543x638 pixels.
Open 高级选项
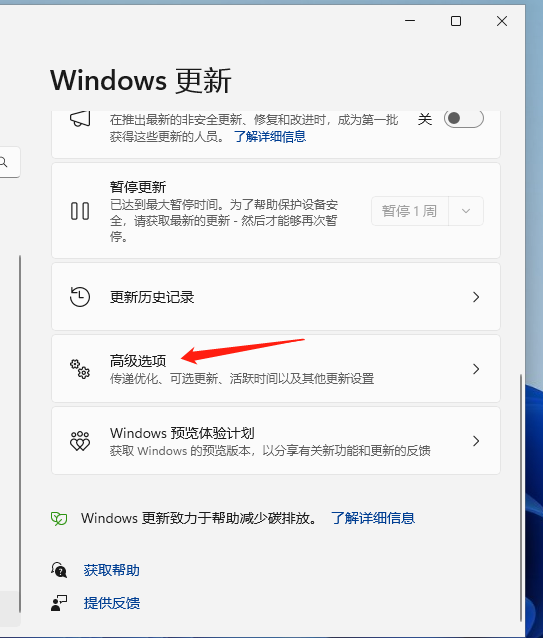click(276, 369)
